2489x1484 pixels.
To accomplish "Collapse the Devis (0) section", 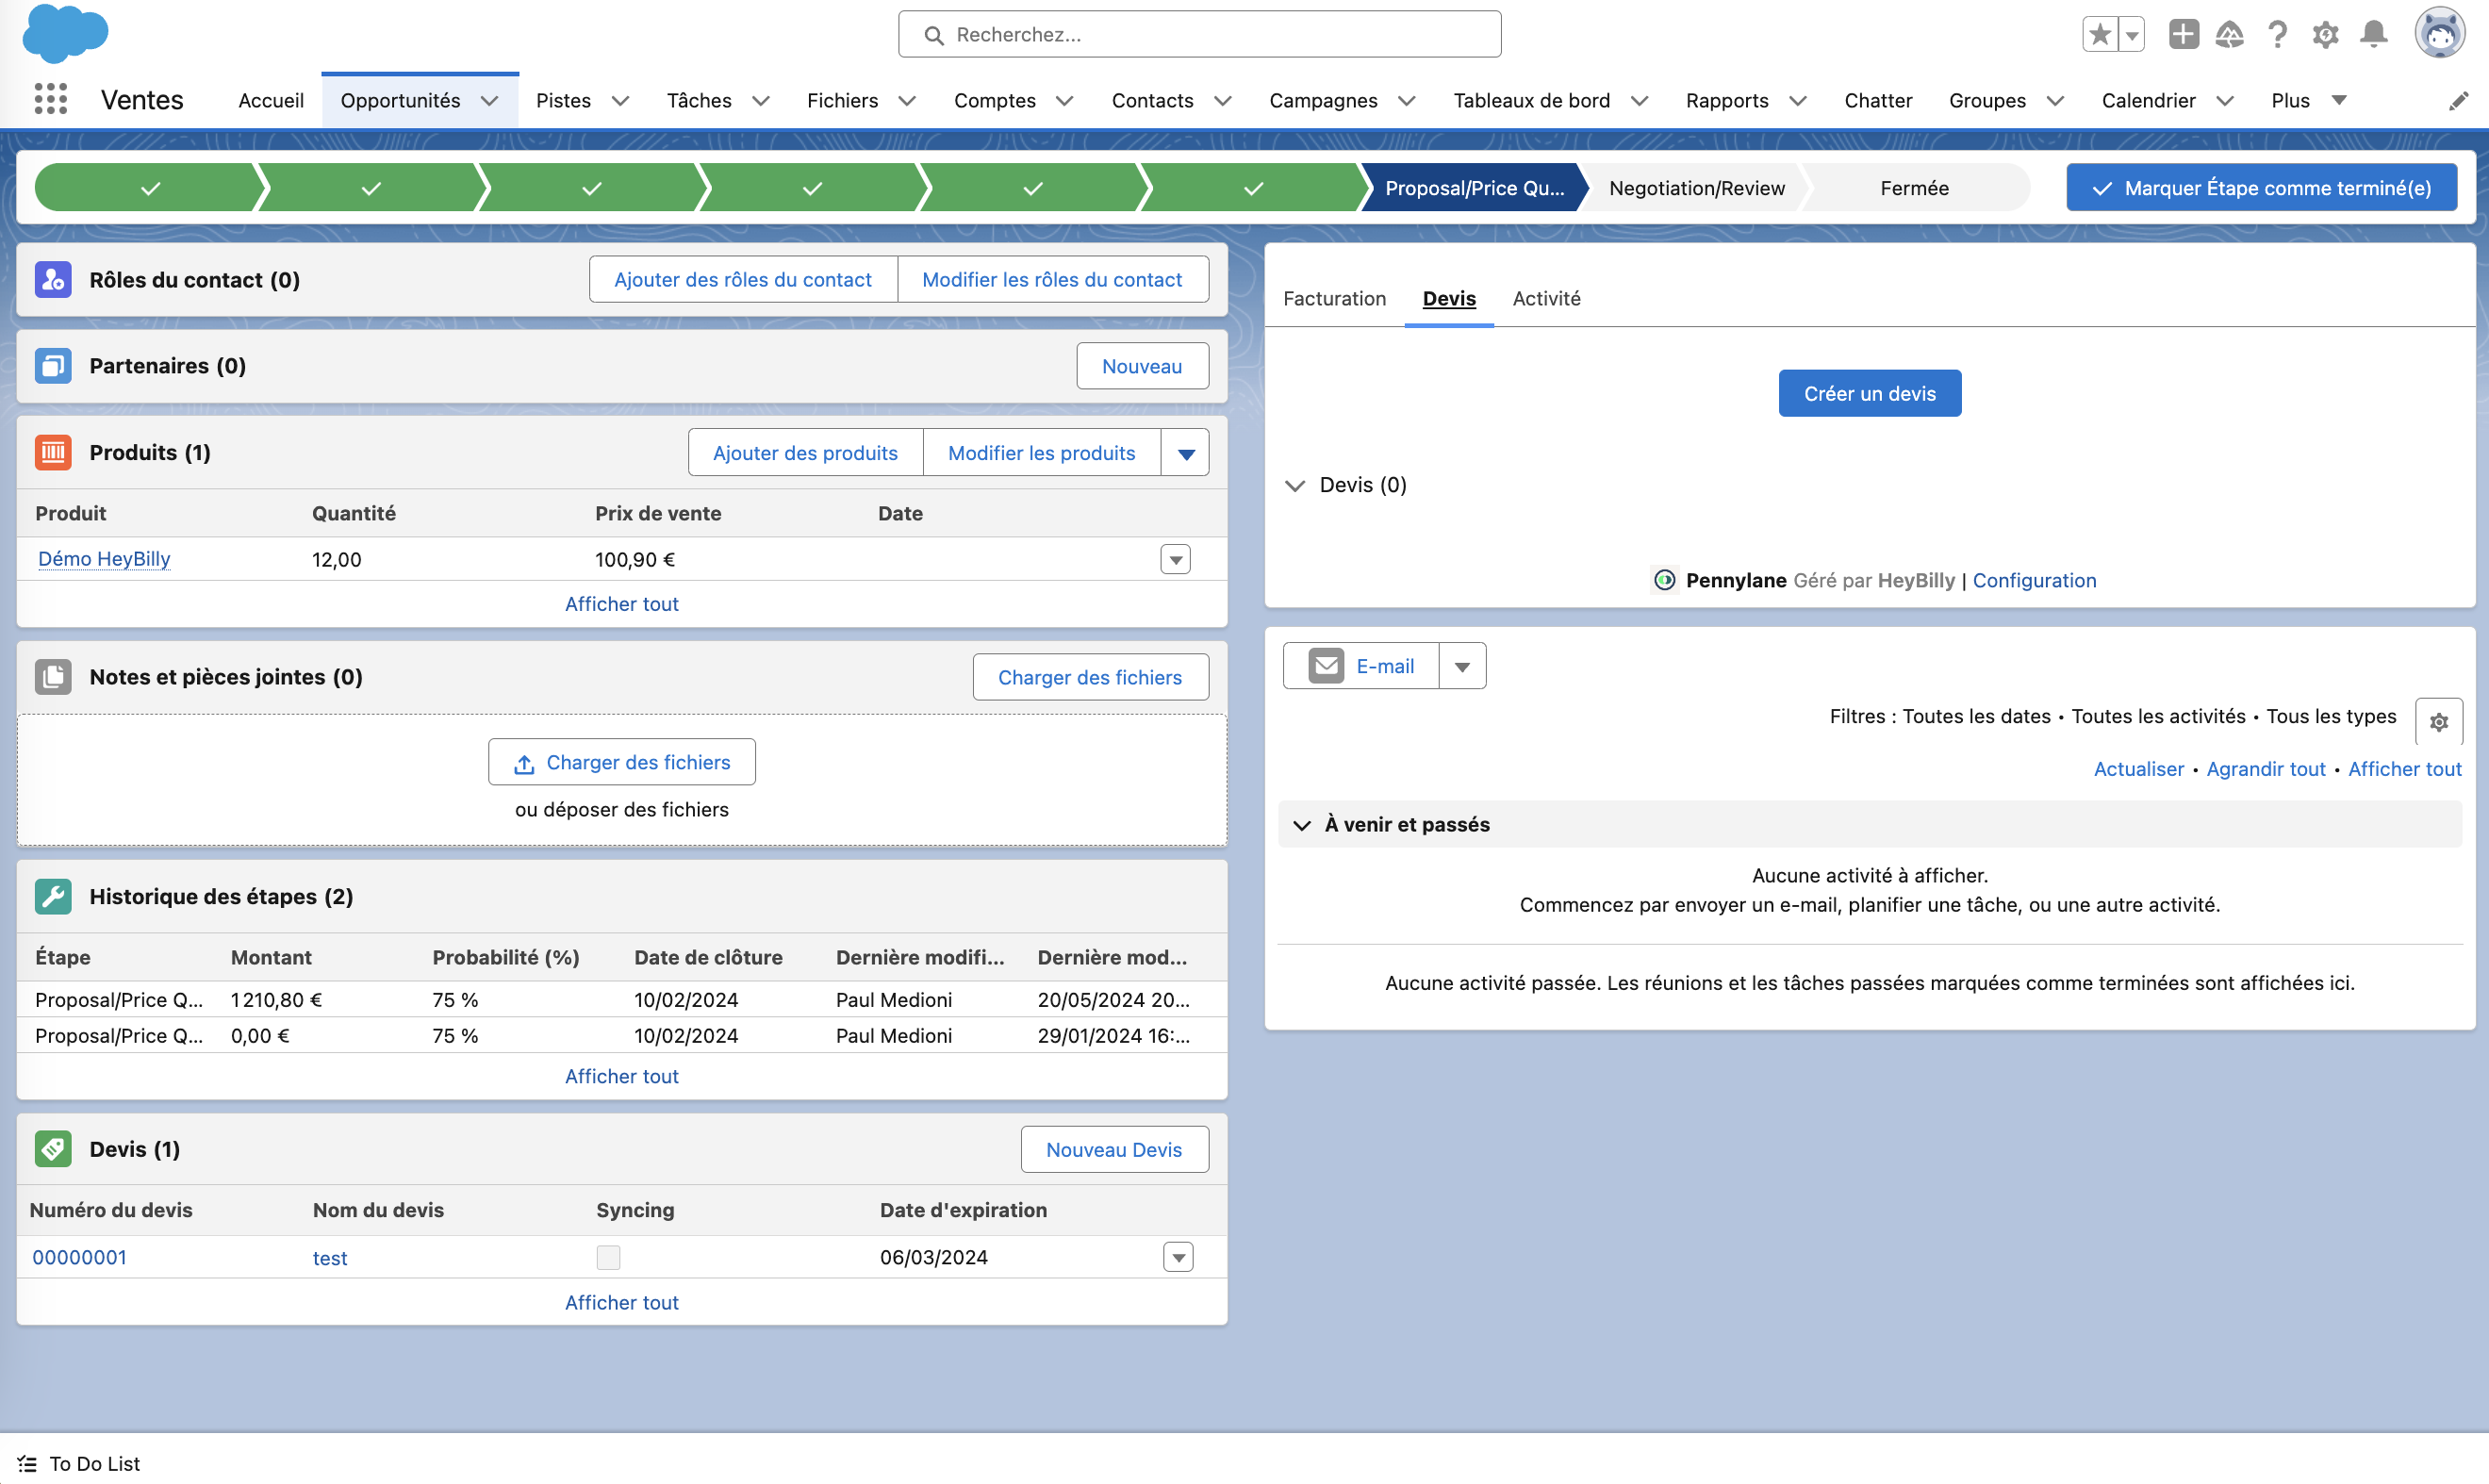I will point(1295,486).
